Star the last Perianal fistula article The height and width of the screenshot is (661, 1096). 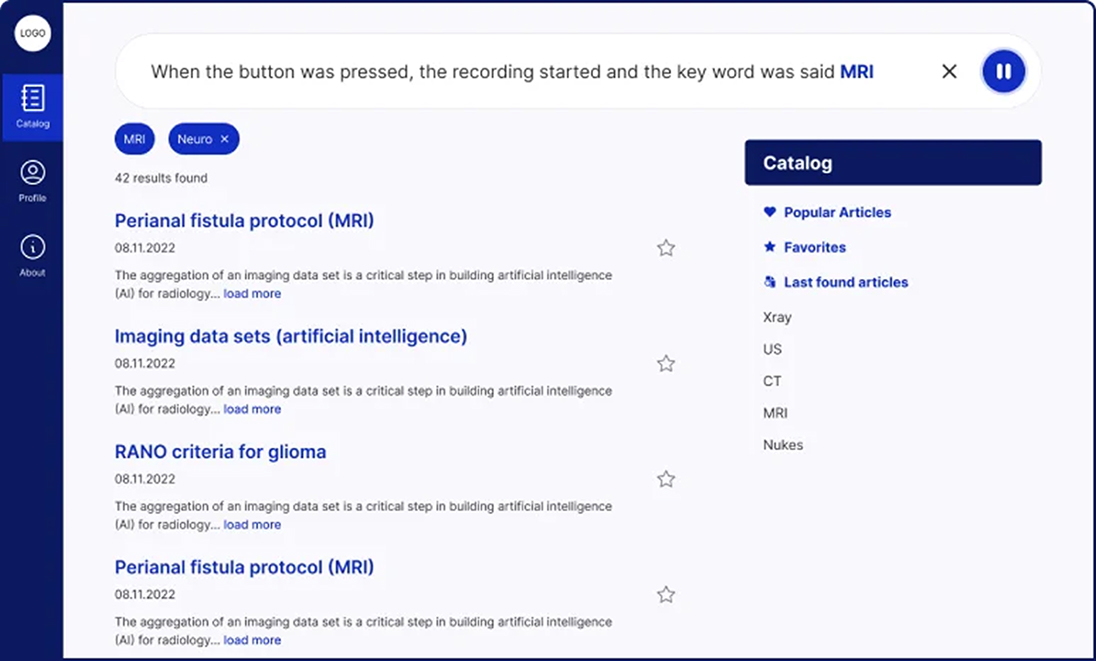click(666, 595)
